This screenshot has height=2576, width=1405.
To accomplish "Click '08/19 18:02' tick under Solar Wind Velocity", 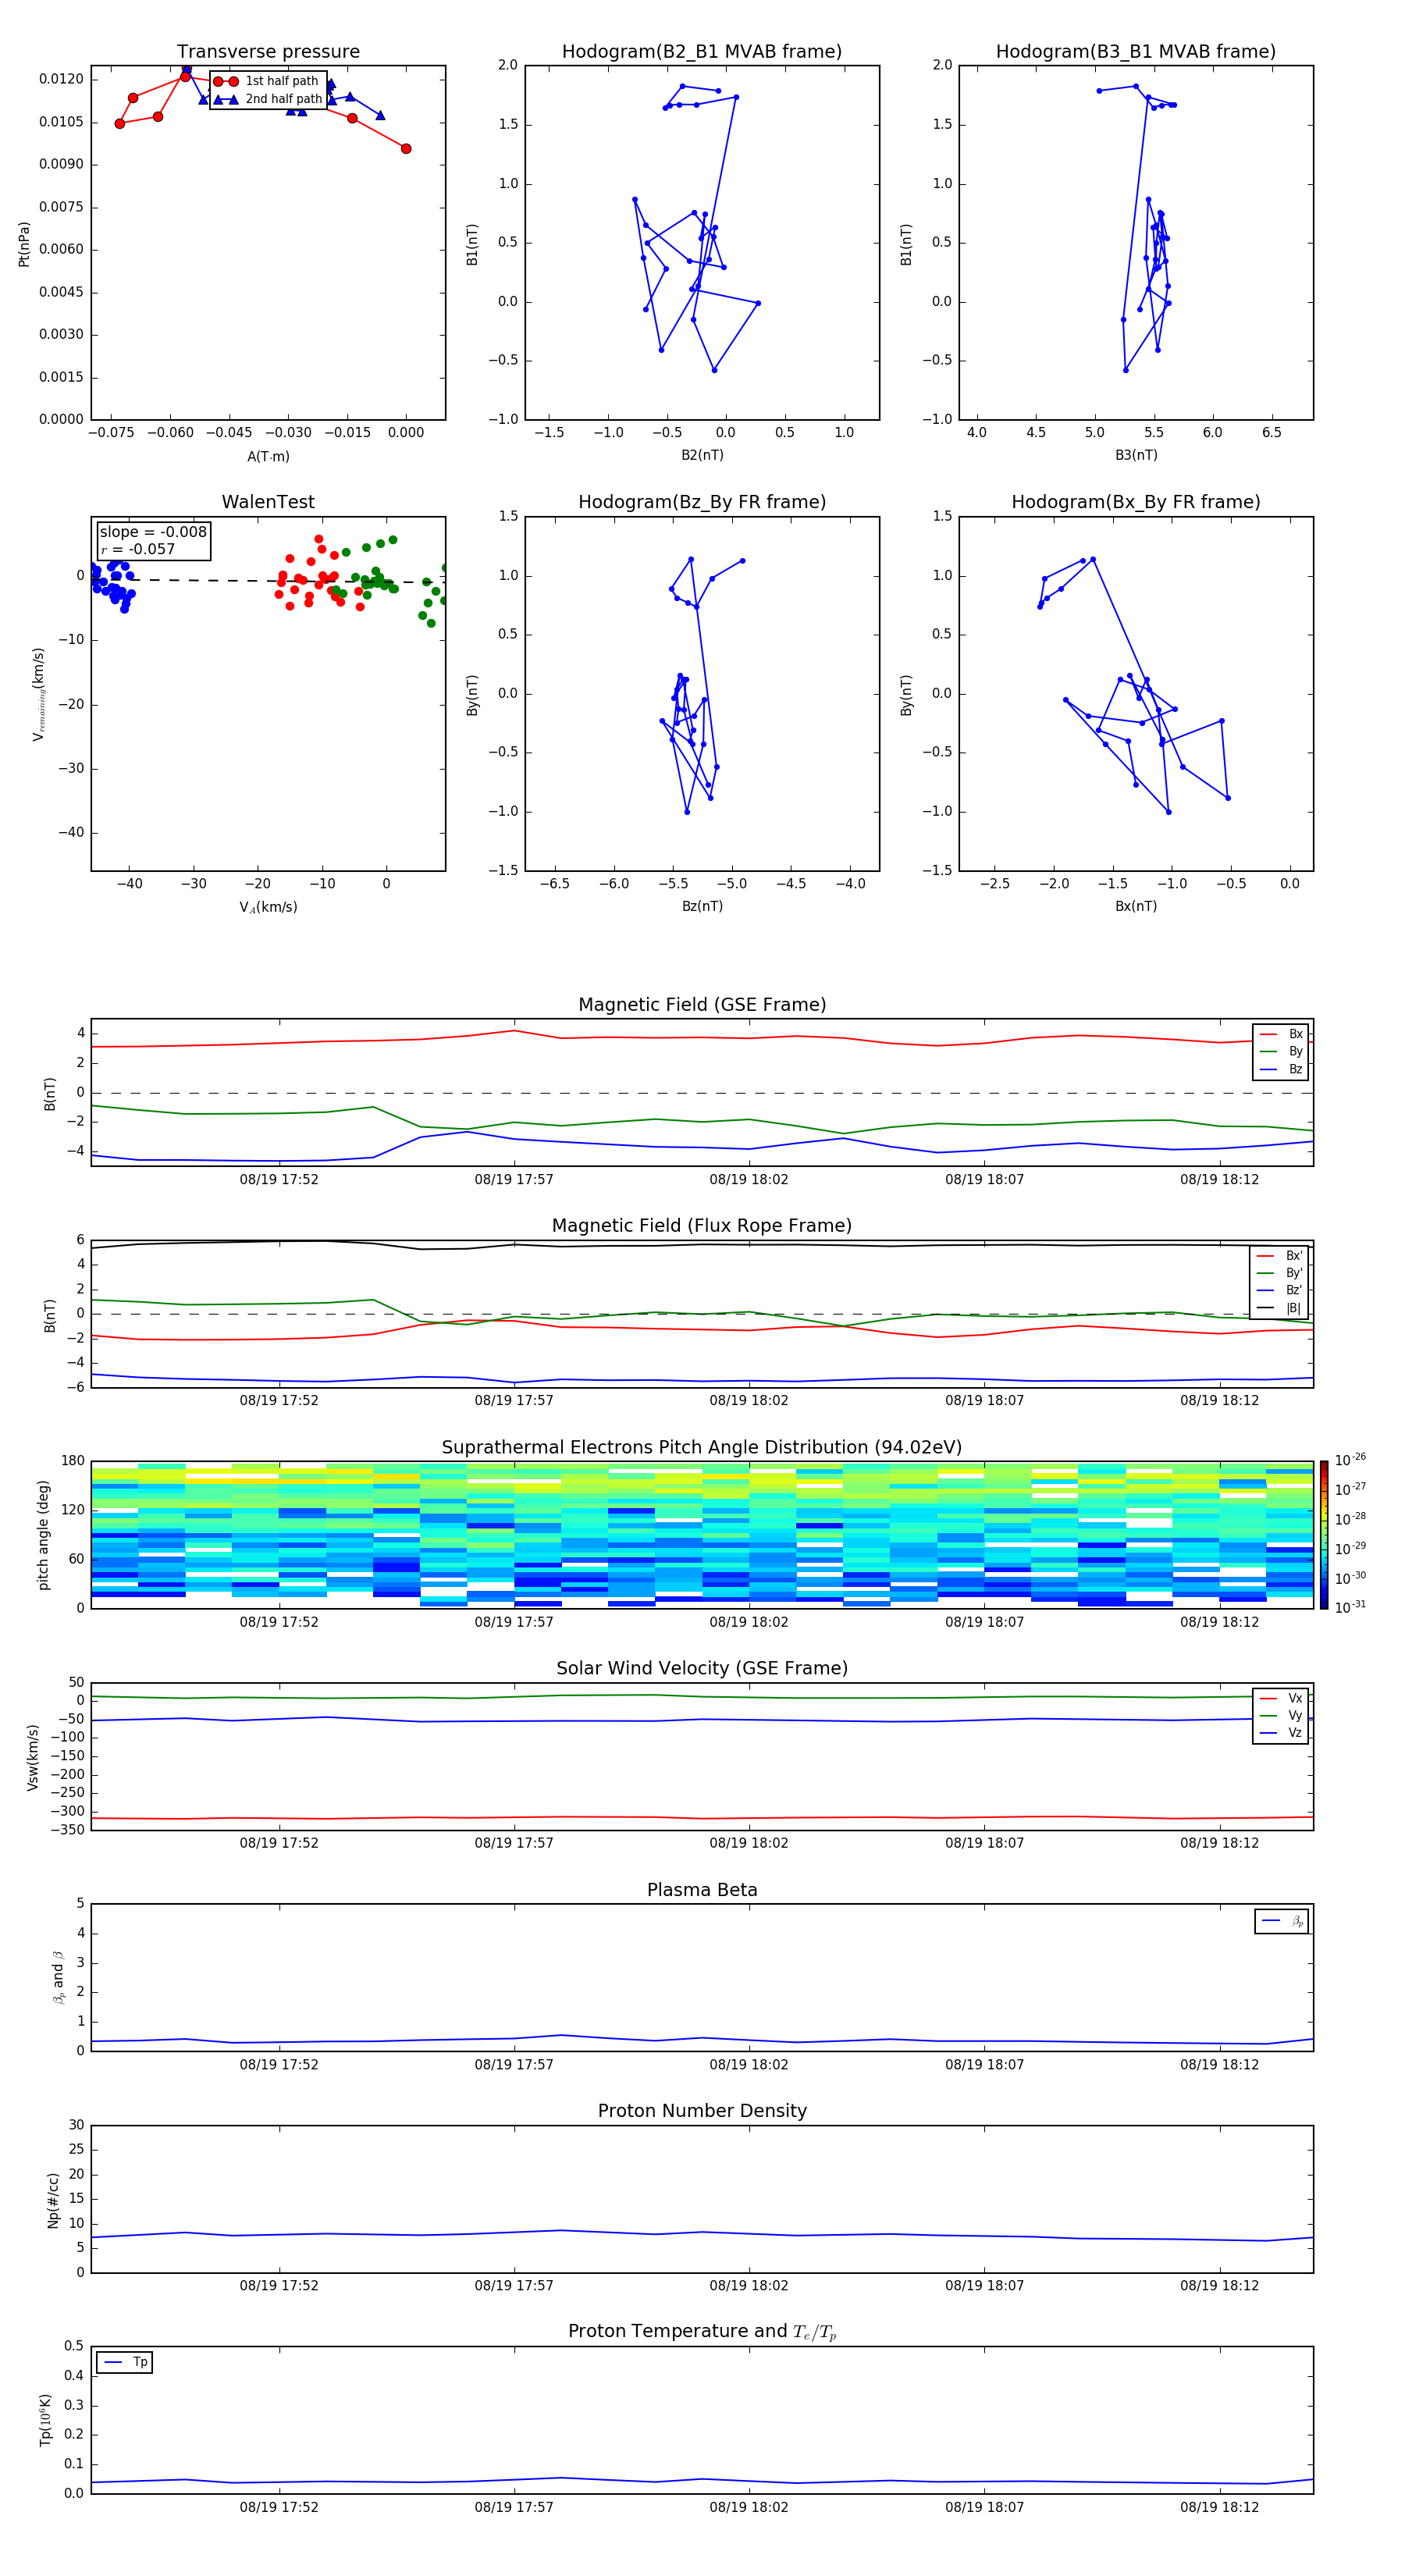I will point(749,1843).
